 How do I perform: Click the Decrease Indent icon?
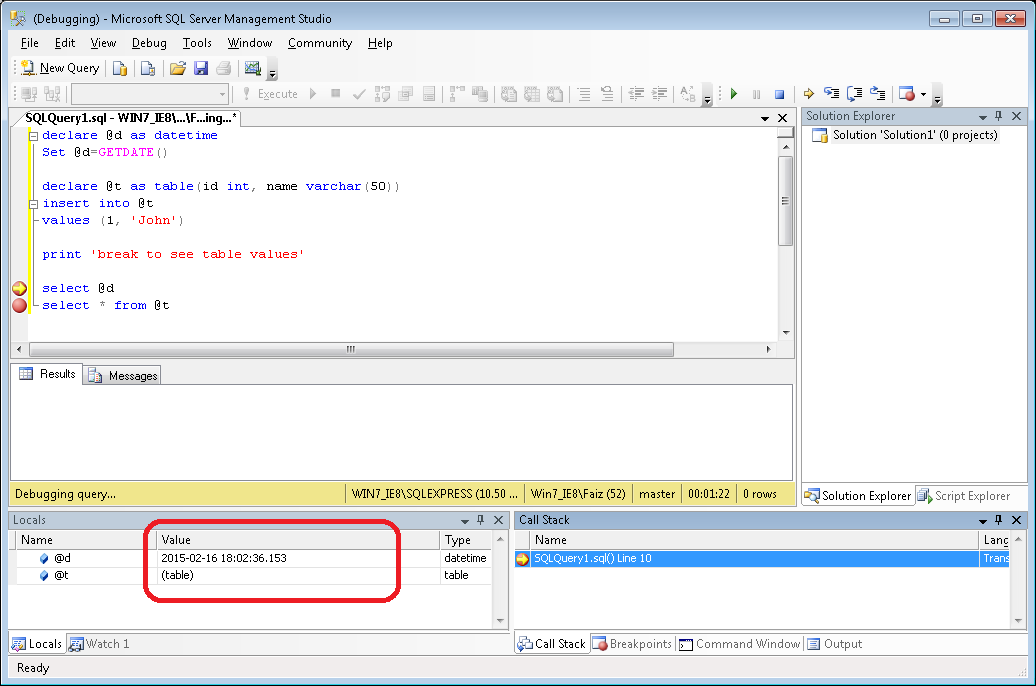click(x=636, y=94)
